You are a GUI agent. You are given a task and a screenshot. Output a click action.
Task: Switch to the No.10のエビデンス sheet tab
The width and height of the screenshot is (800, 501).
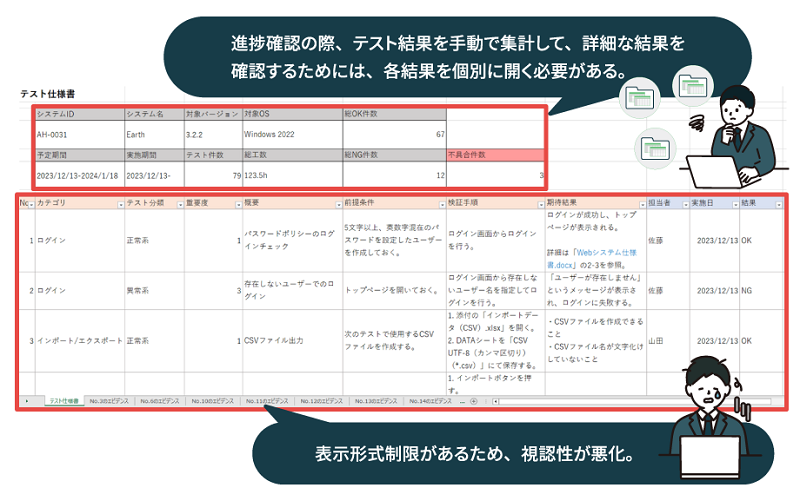213,402
